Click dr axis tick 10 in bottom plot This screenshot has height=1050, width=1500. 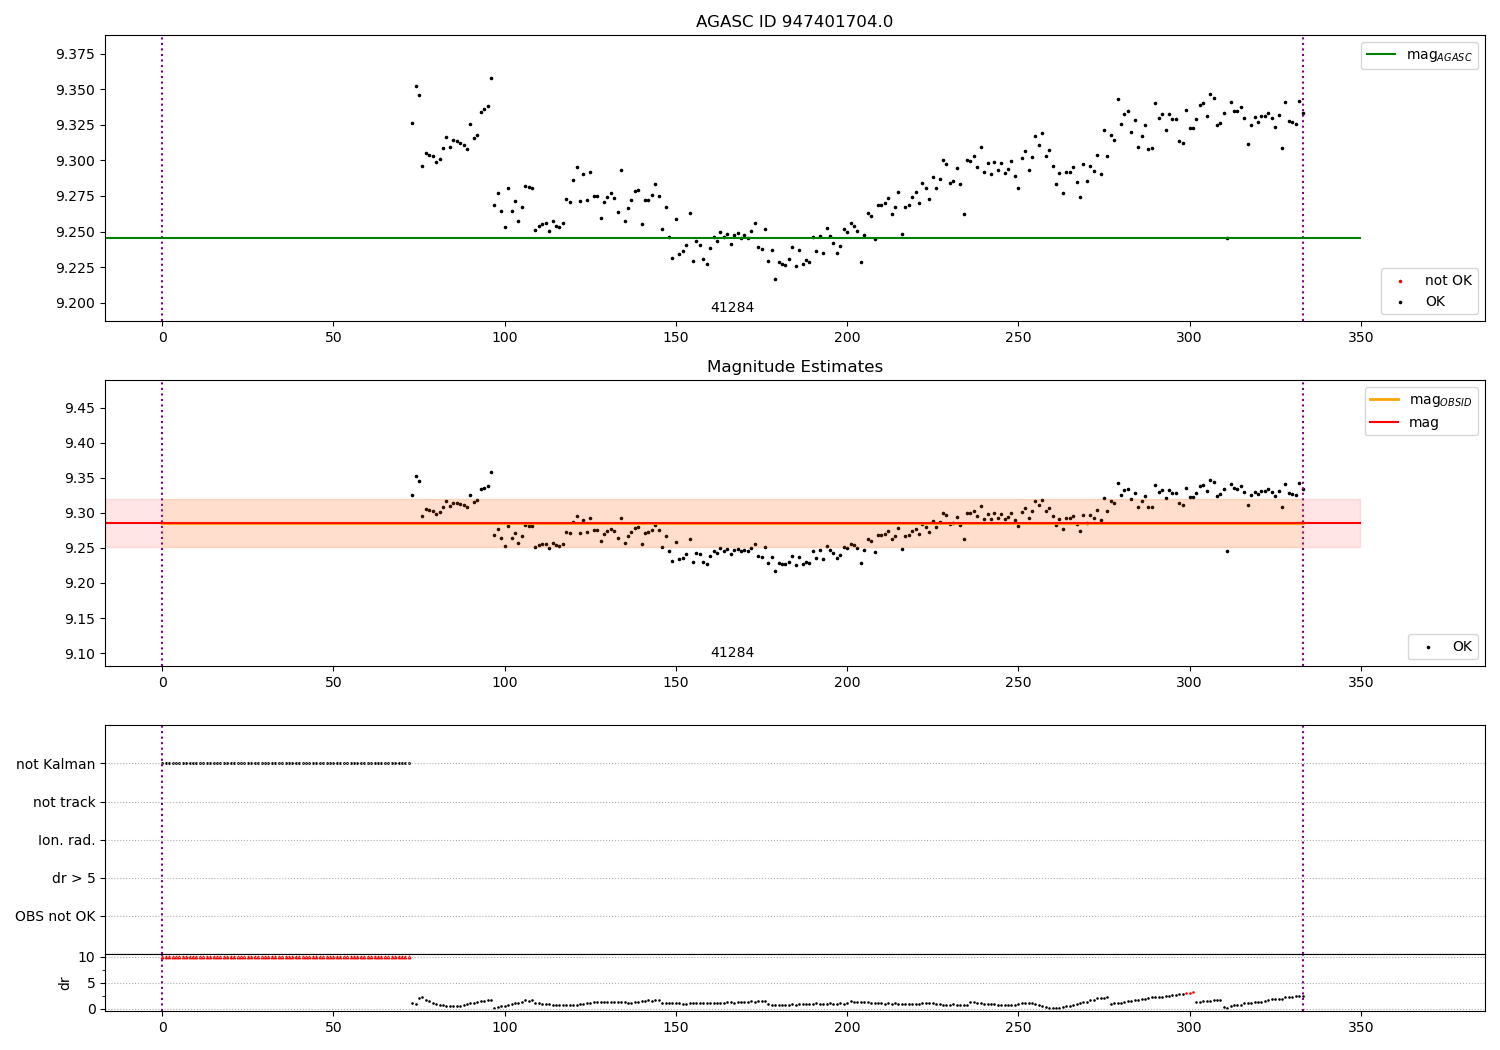click(x=86, y=957)
